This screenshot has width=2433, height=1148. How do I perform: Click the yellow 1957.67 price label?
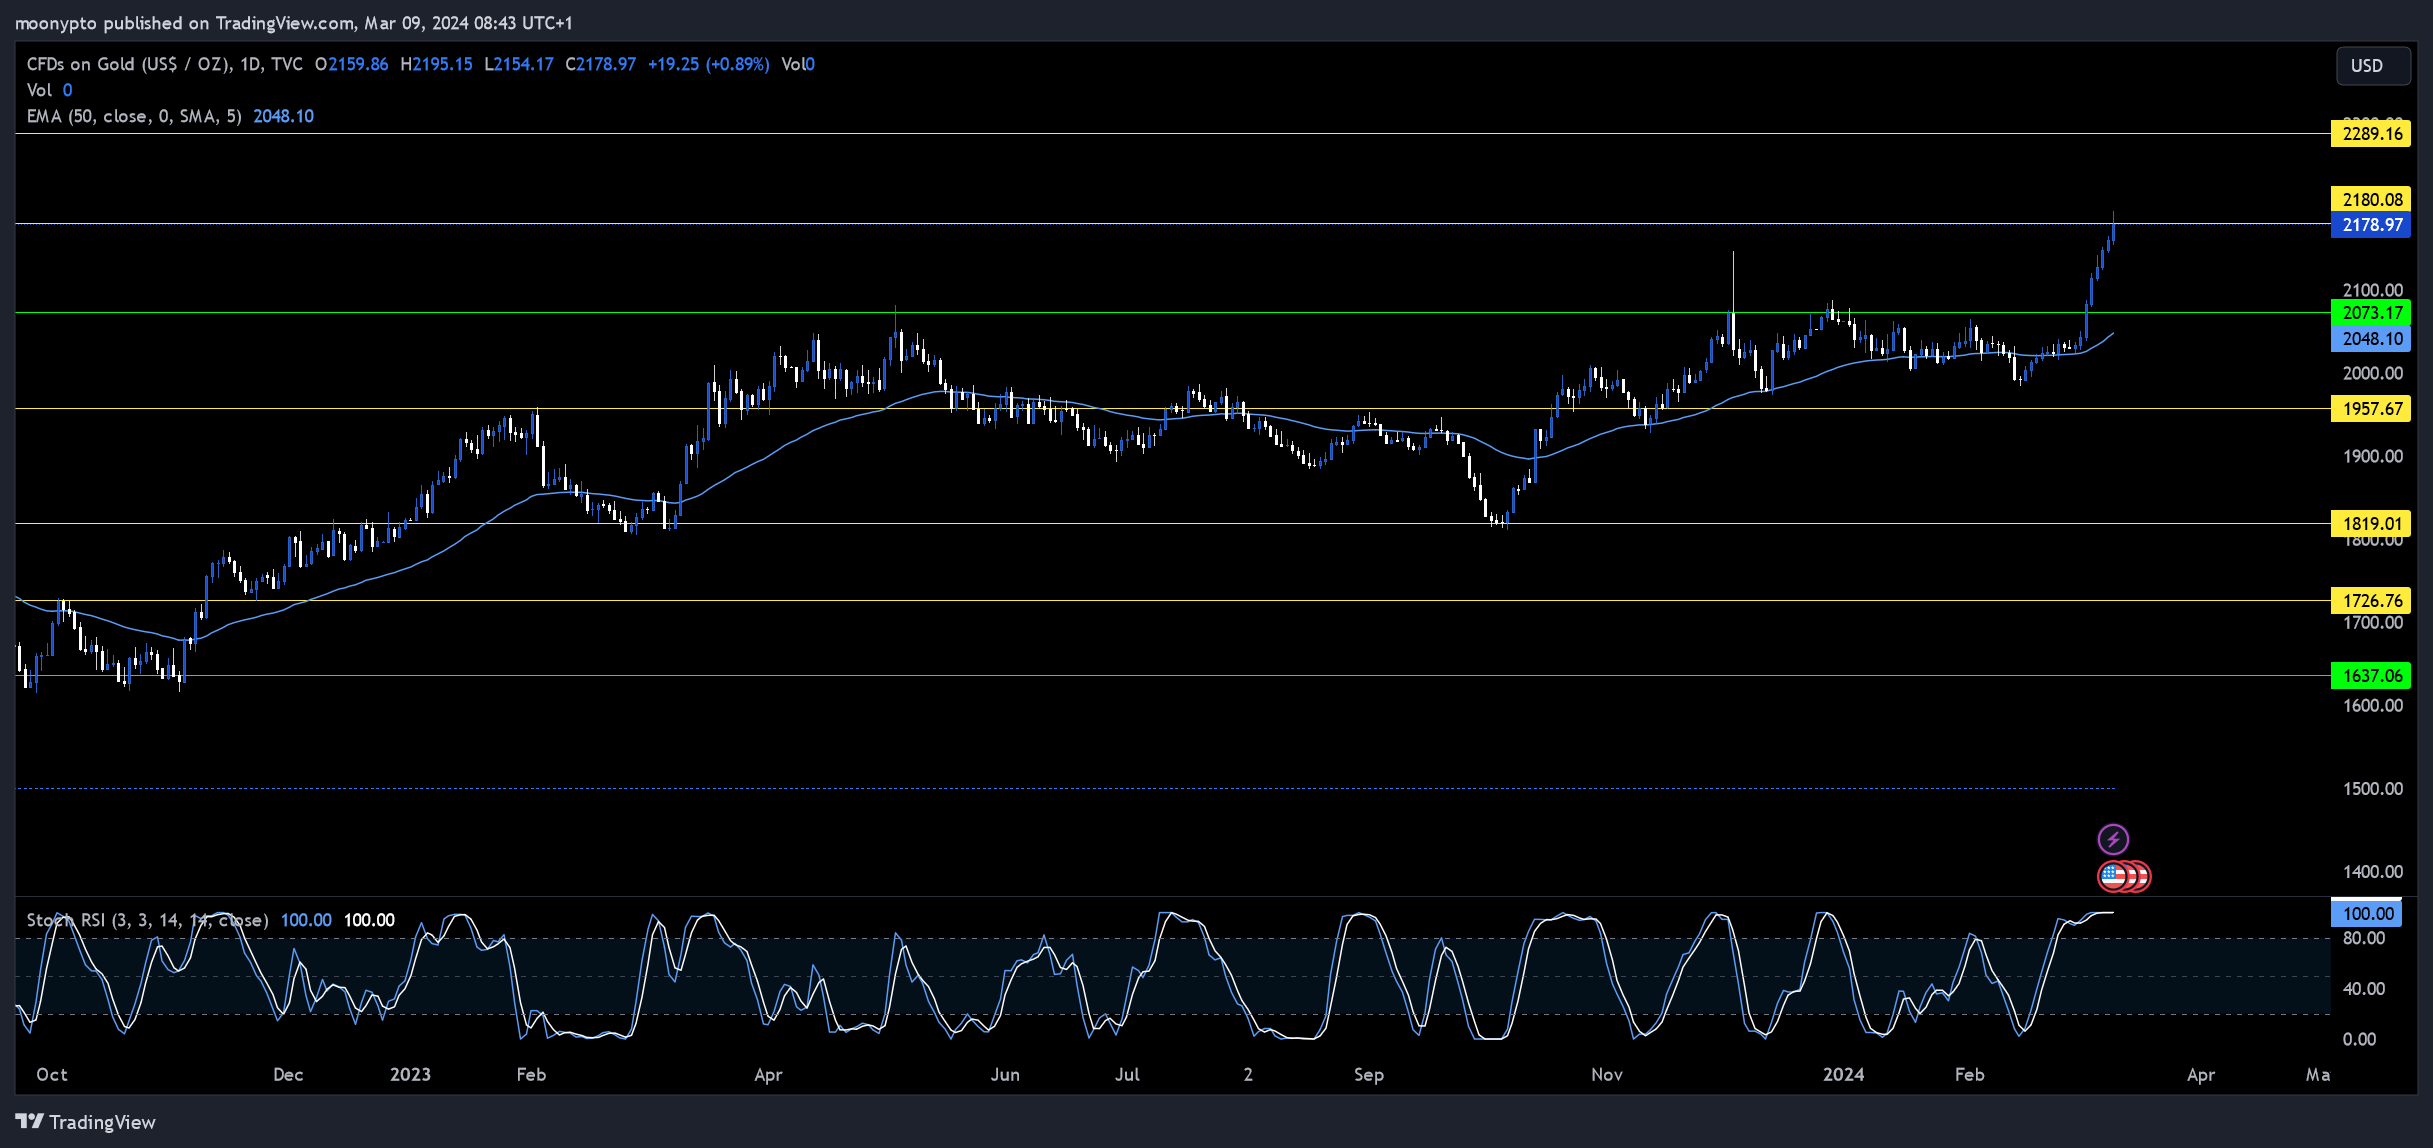2371,409
